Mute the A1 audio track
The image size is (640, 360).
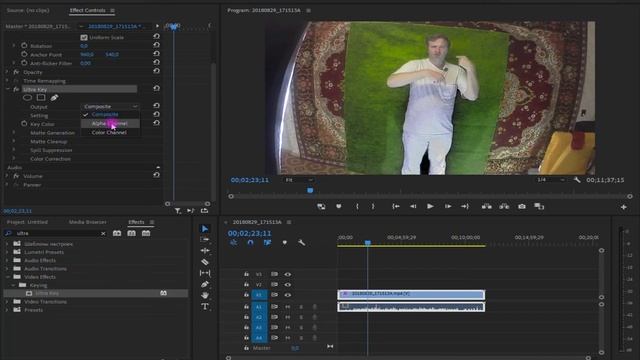click(x=288, y=307)
